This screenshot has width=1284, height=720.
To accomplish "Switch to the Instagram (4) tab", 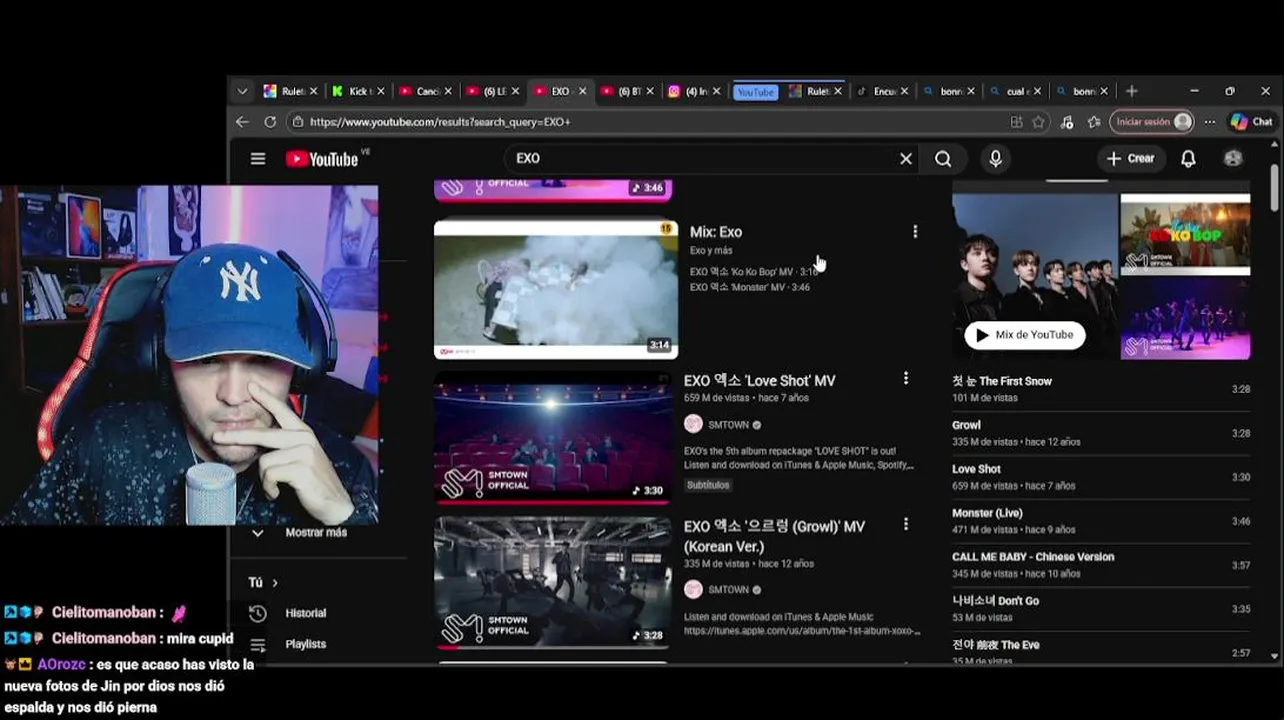I will click(694, 91).
